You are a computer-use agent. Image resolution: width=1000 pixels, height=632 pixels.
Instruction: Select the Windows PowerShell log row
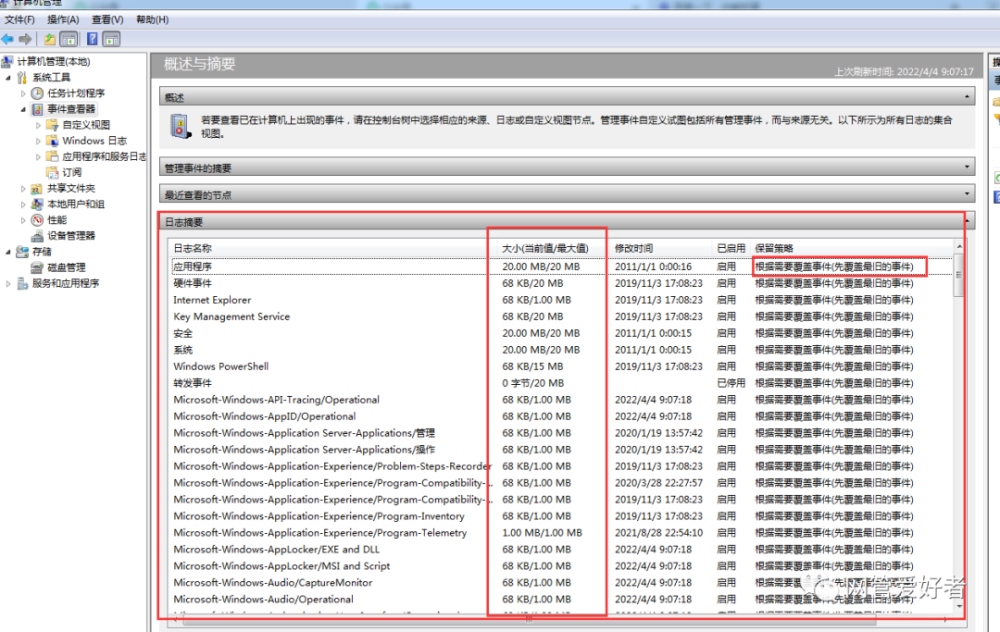click(x=561, y=366)
